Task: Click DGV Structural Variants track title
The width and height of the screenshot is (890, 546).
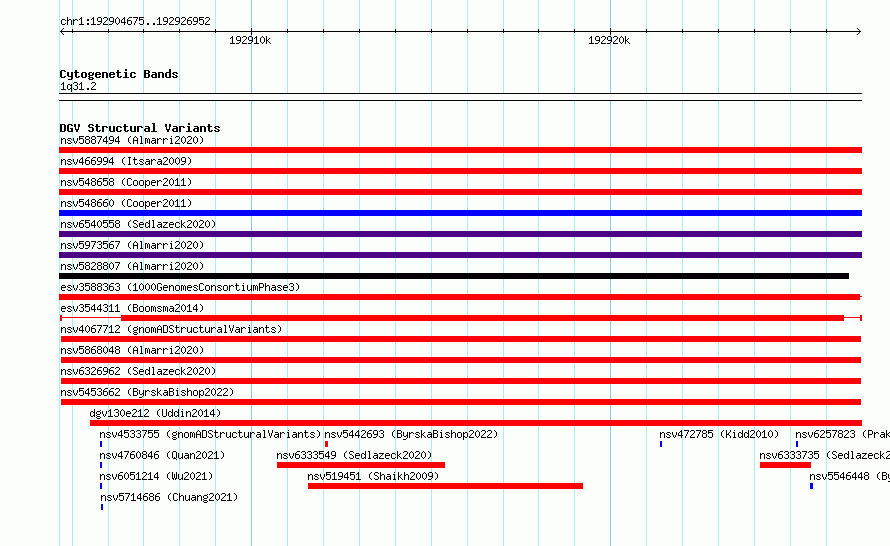Action: (140, 128)
